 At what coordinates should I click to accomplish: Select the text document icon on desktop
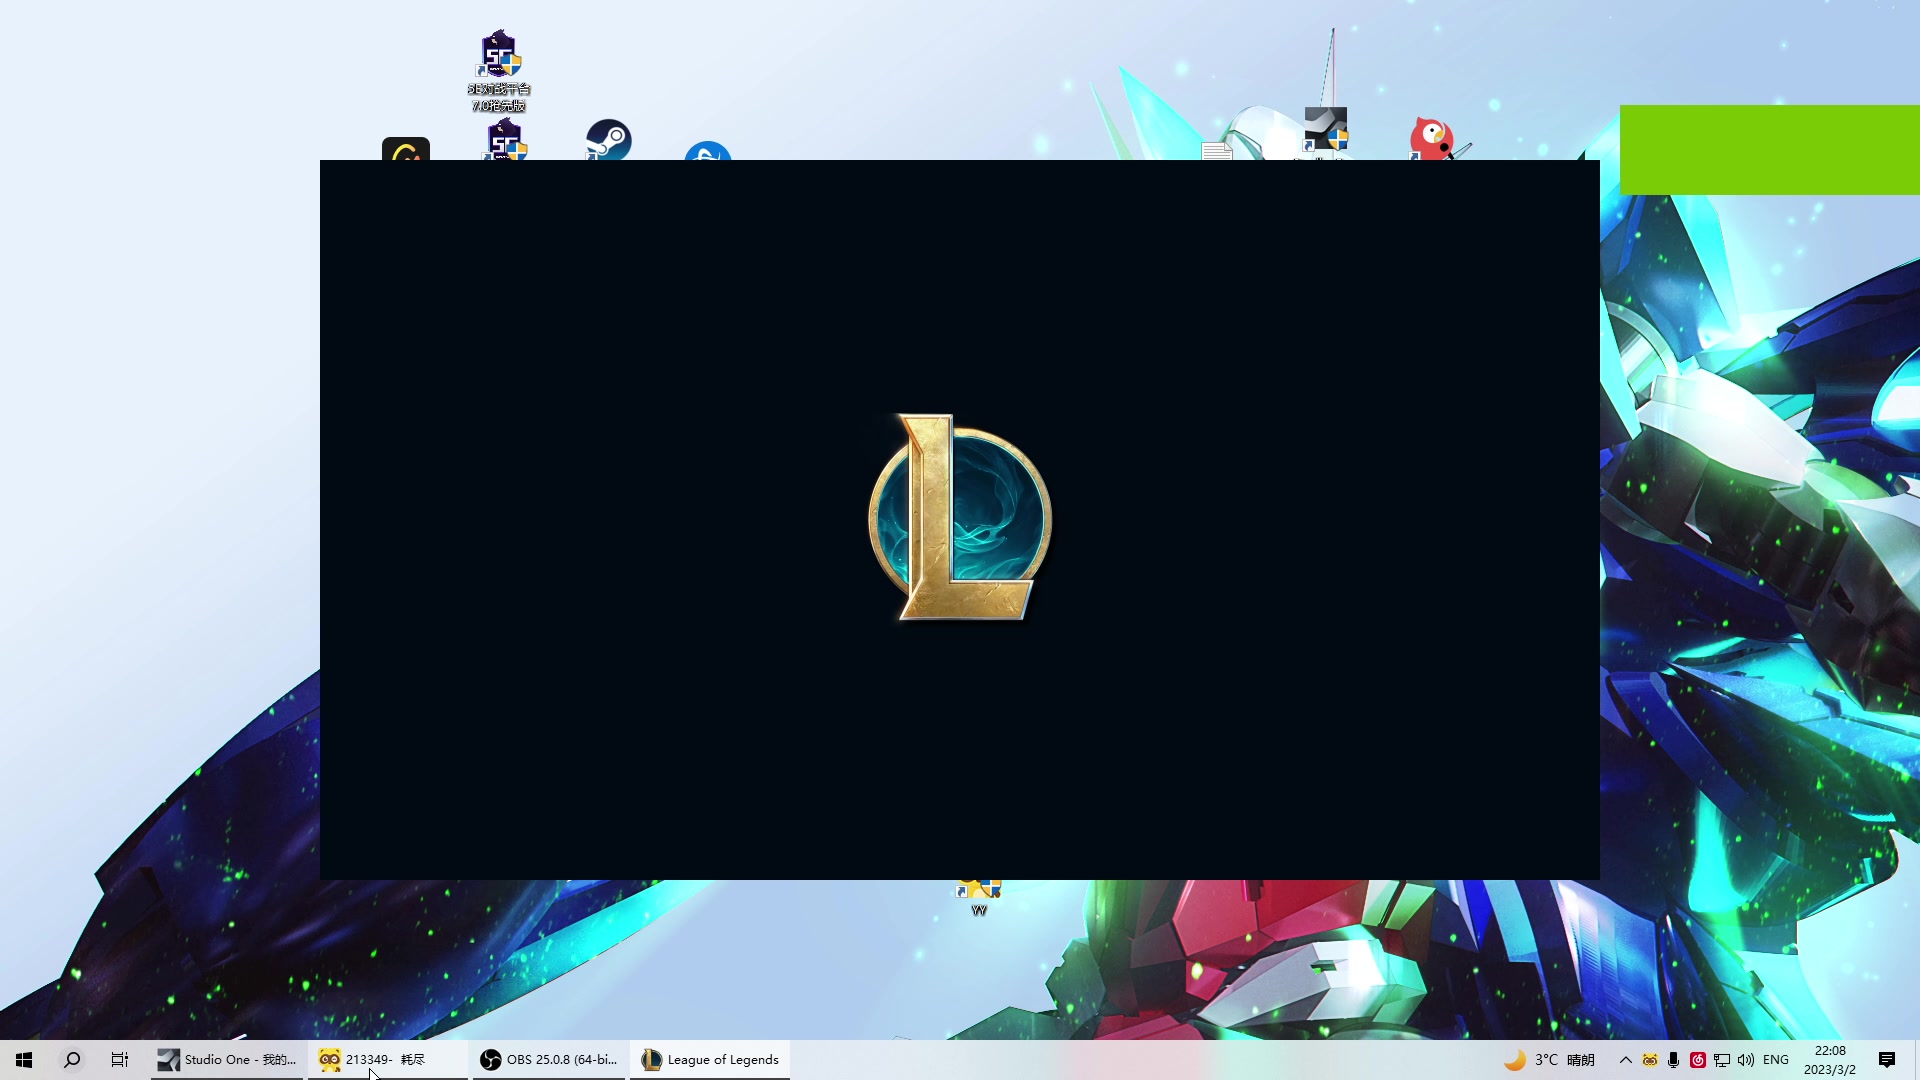(x=1217, y=151)
